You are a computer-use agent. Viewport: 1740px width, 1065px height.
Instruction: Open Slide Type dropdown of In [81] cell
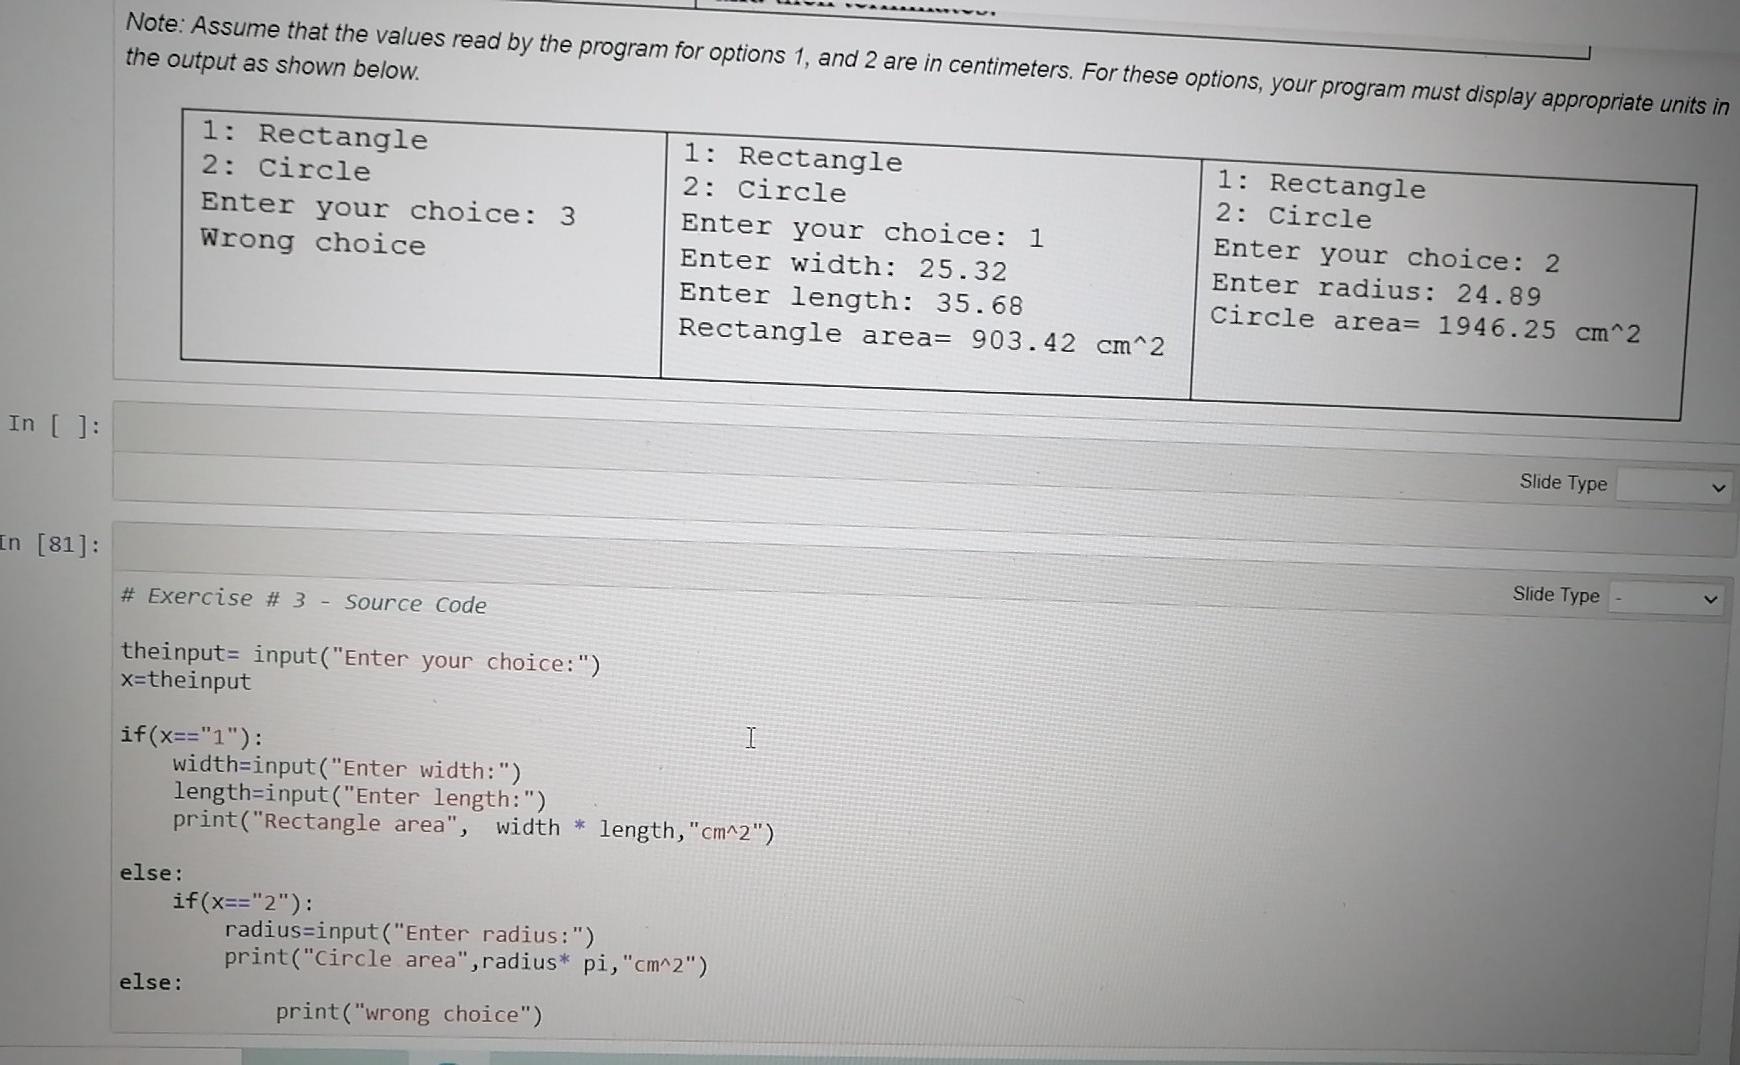(x=1666, y=598)
